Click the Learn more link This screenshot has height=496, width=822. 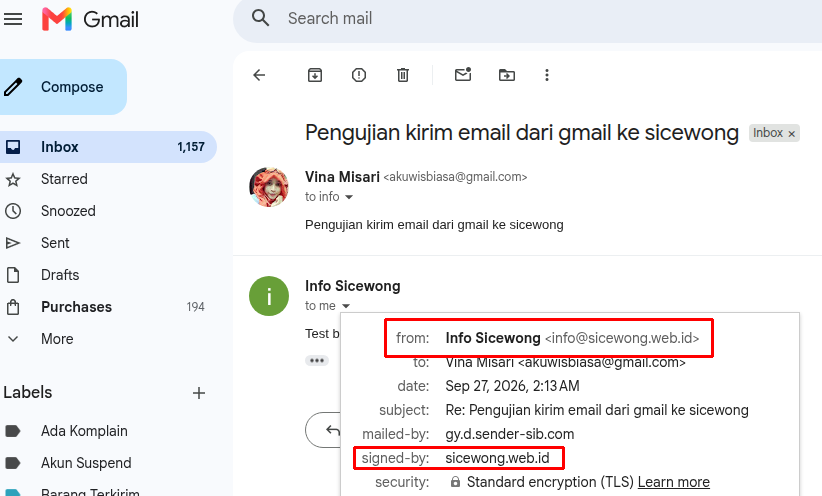(x=674, y=482)
